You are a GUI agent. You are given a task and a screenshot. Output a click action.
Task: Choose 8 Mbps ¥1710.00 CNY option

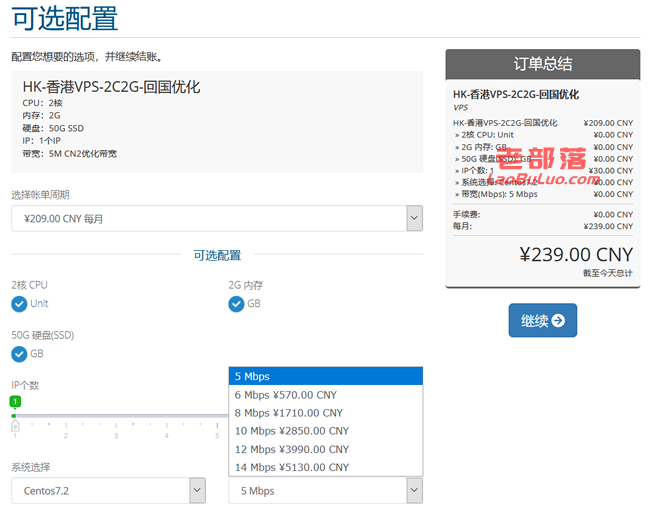tap(326, 413)
